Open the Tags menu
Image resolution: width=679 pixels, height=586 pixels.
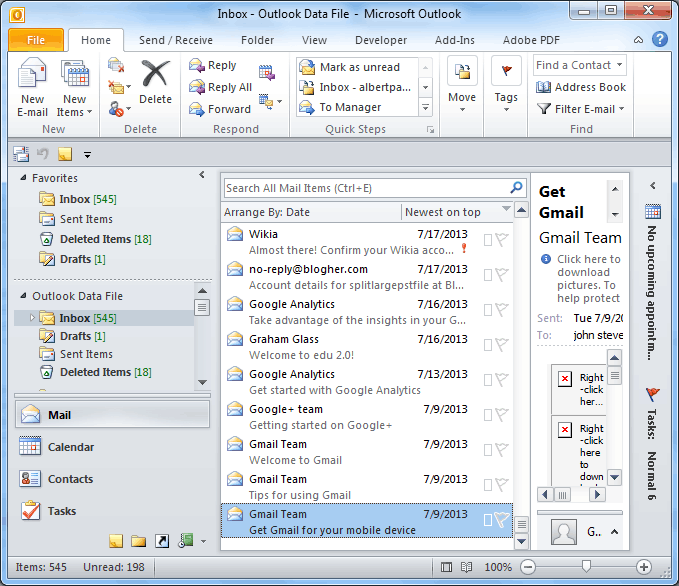tap(506, 84)
